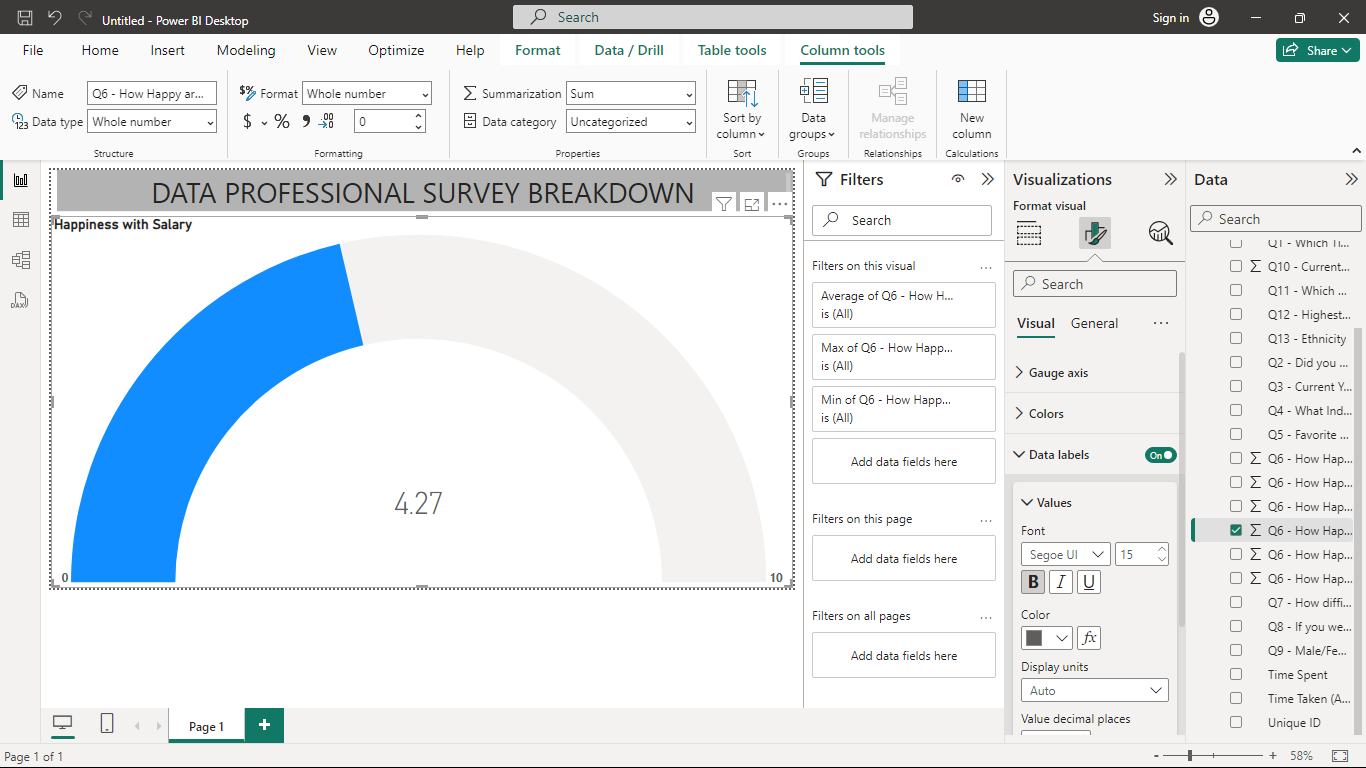Add a new page with plus button

point(264,725)
